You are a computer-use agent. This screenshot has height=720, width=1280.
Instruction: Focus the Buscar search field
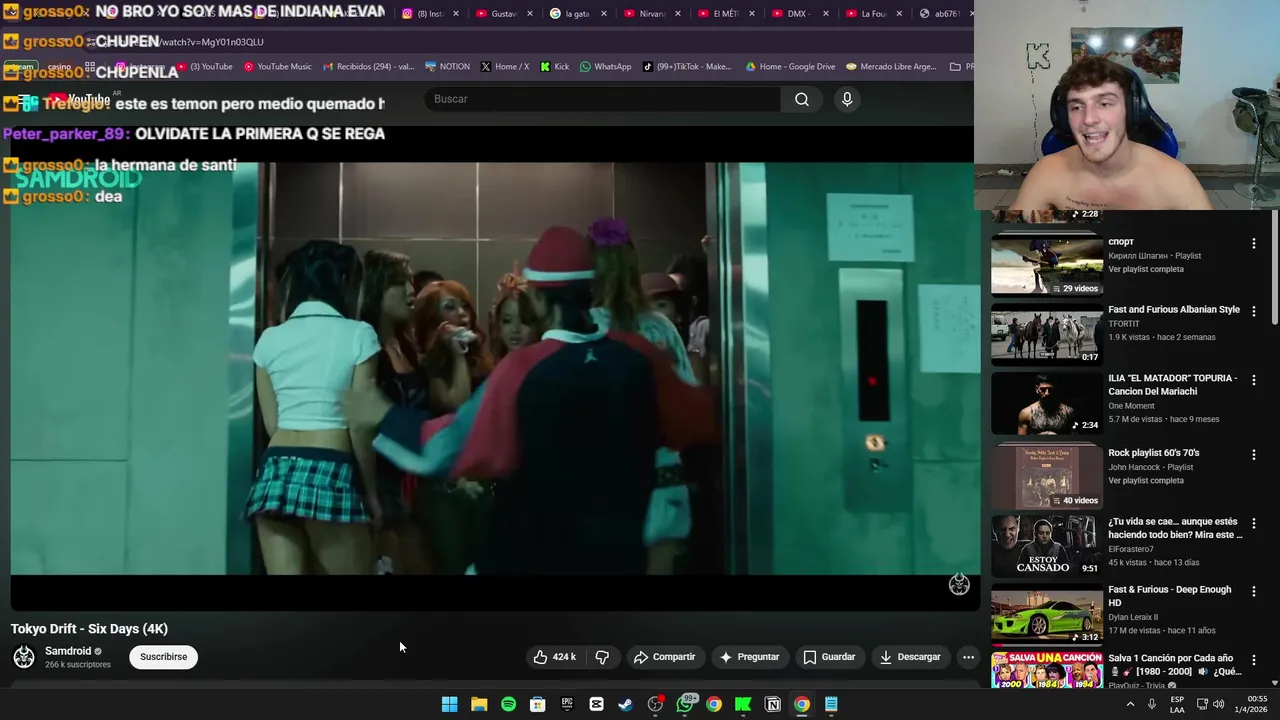(603, 99)
